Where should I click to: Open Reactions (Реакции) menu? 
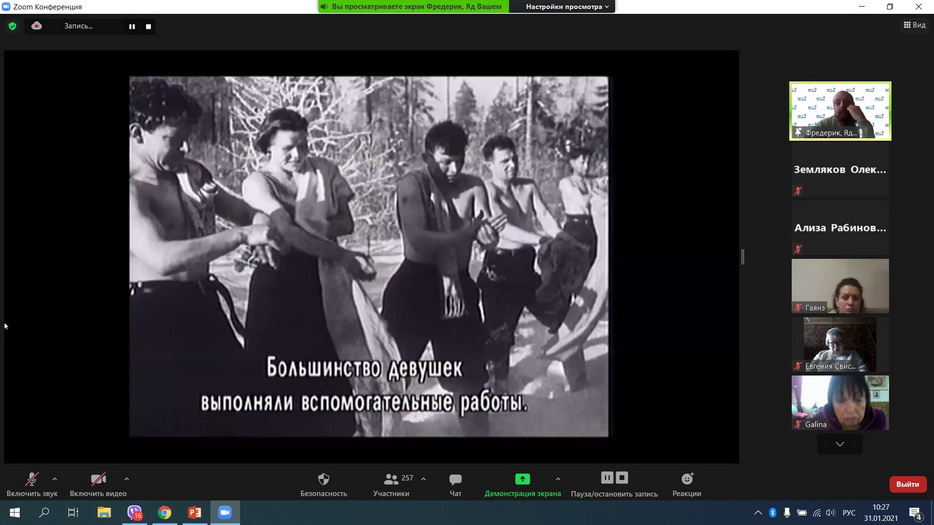(686, 480)
